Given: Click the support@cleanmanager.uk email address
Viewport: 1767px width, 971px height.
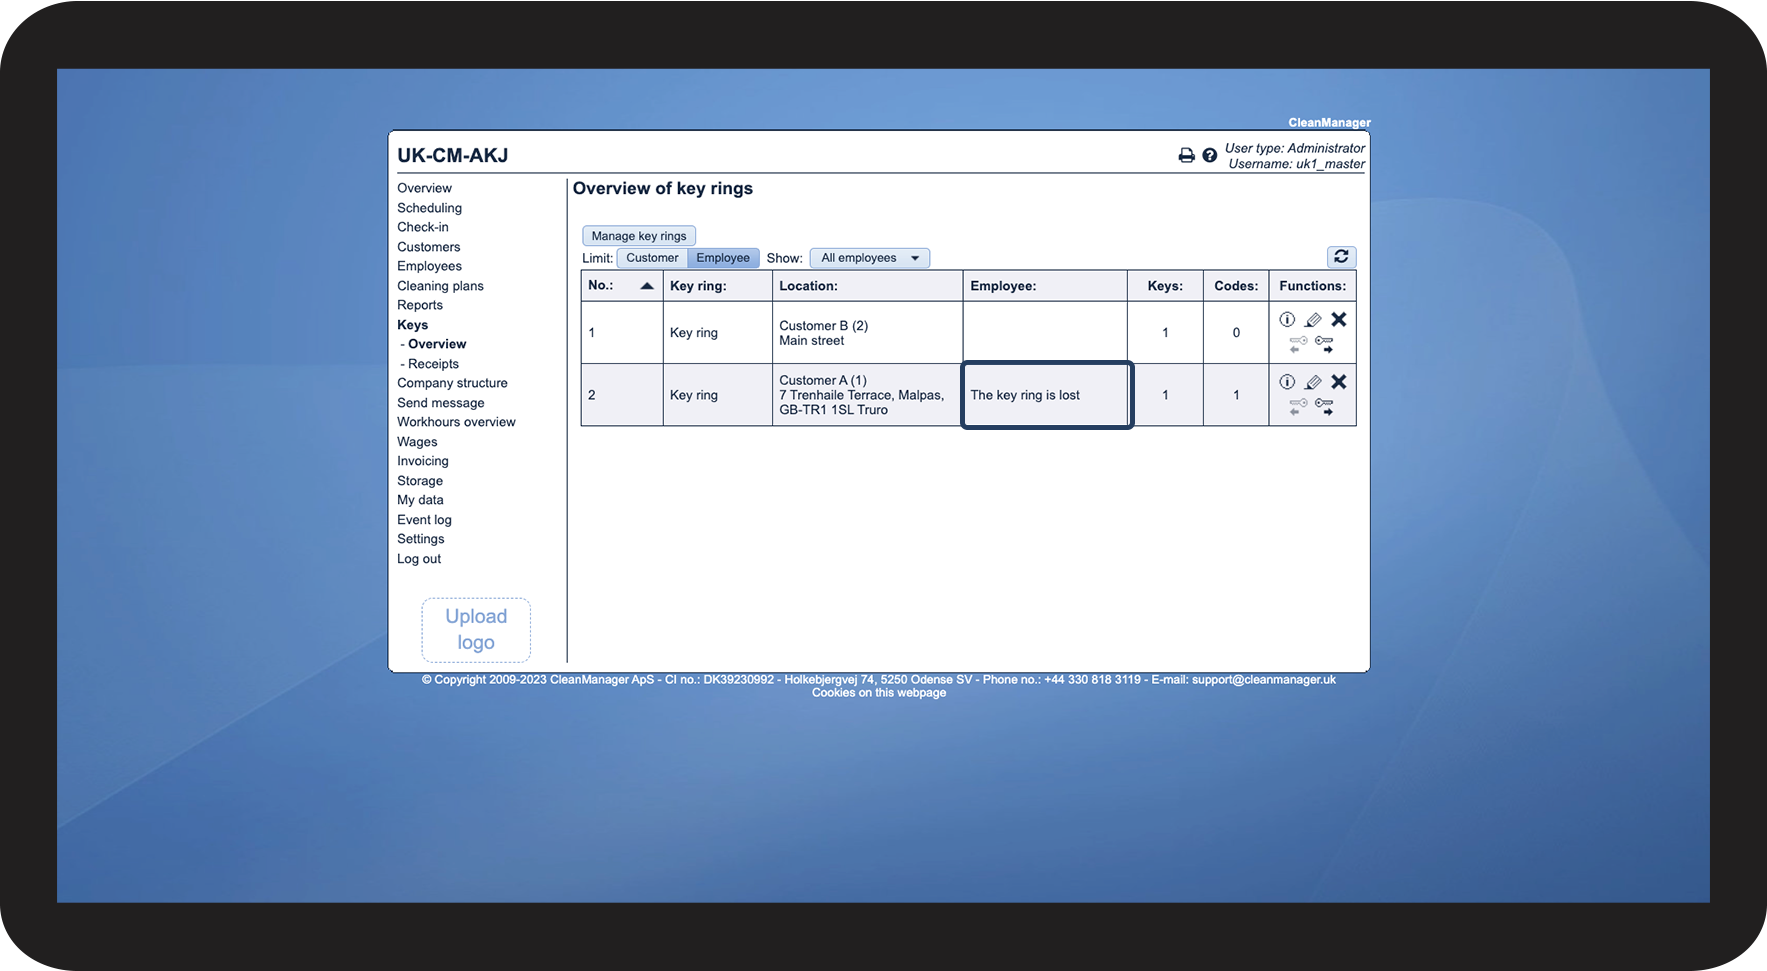Looking at the screenshot, I should [1264, 680].
